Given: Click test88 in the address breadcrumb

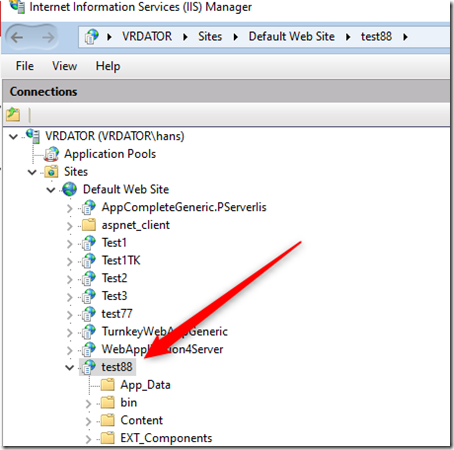Looking at the screenshot, I should (376, 36).
